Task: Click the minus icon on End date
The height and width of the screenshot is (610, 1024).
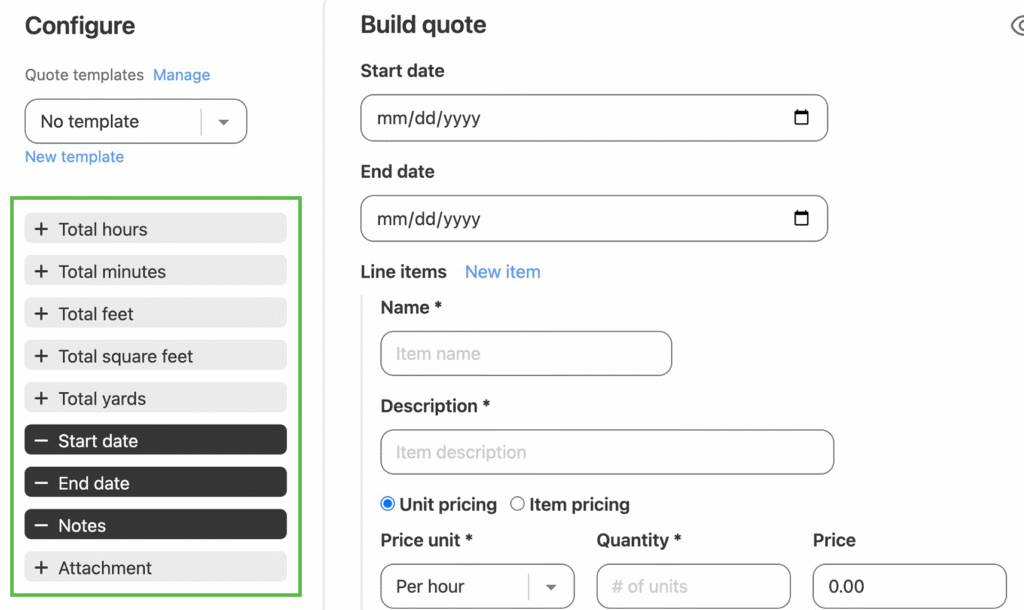Action: 41,483
